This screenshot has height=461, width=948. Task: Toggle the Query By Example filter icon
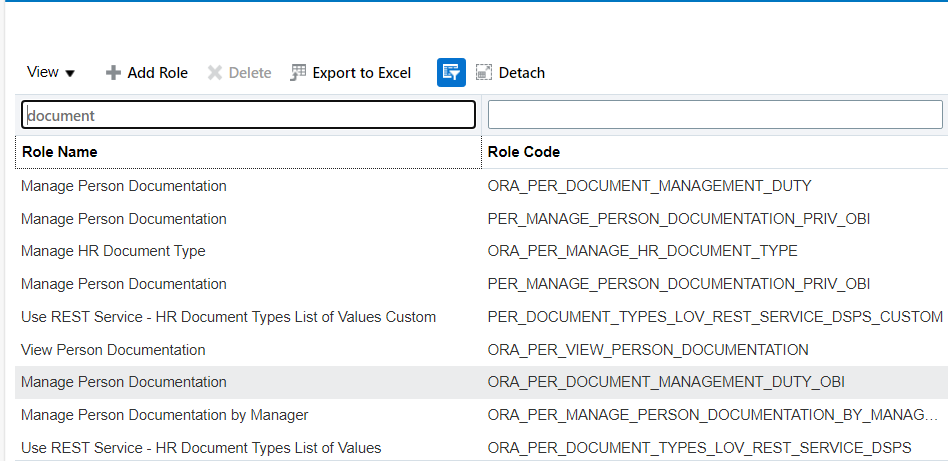[x=452, y=73]
